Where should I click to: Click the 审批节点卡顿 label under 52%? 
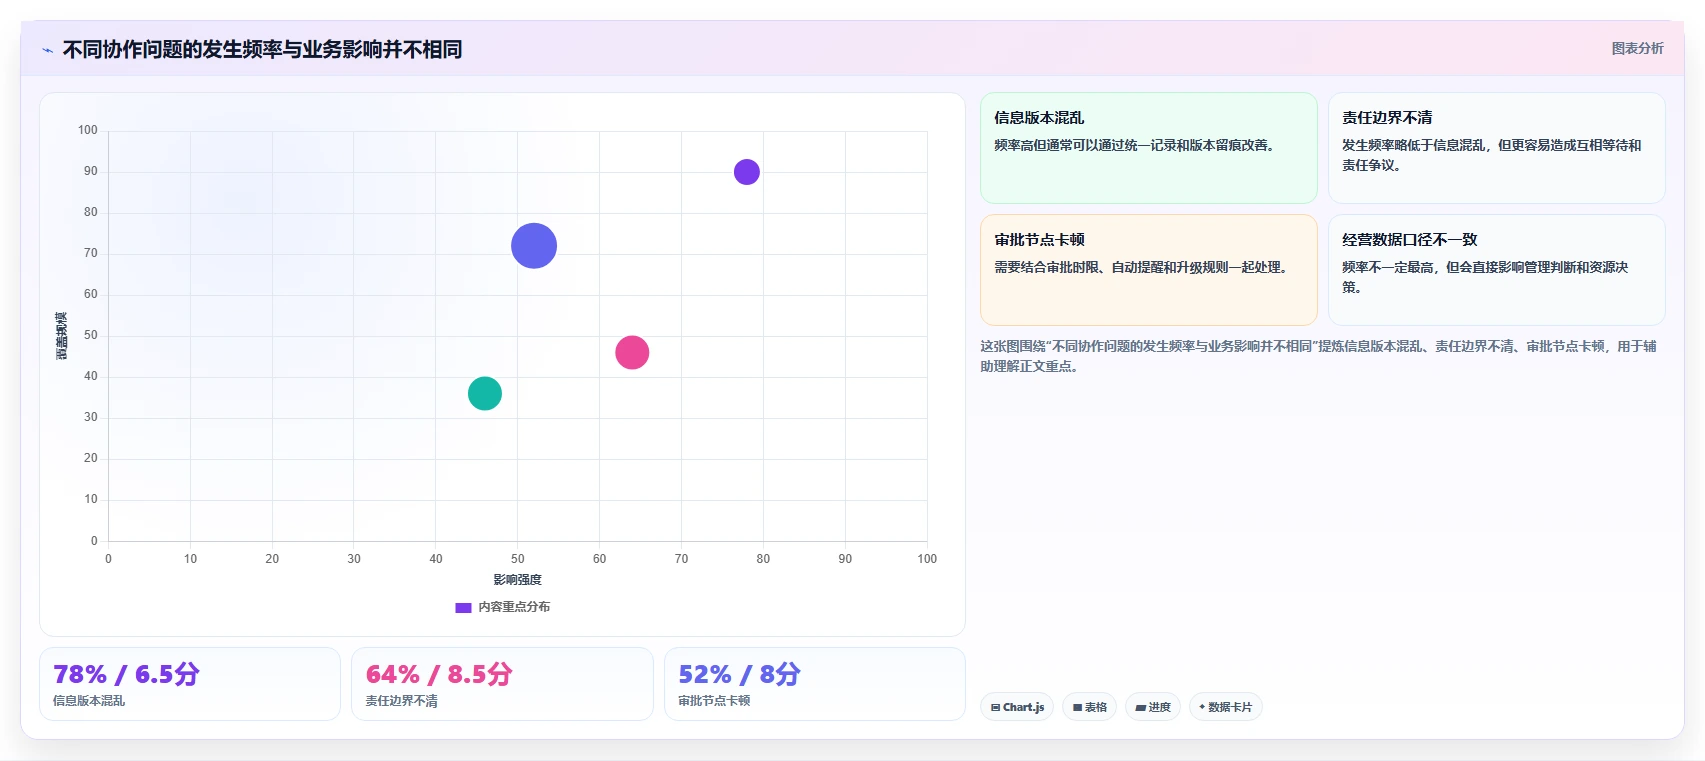pyautogui.click(x=714, y=701)
